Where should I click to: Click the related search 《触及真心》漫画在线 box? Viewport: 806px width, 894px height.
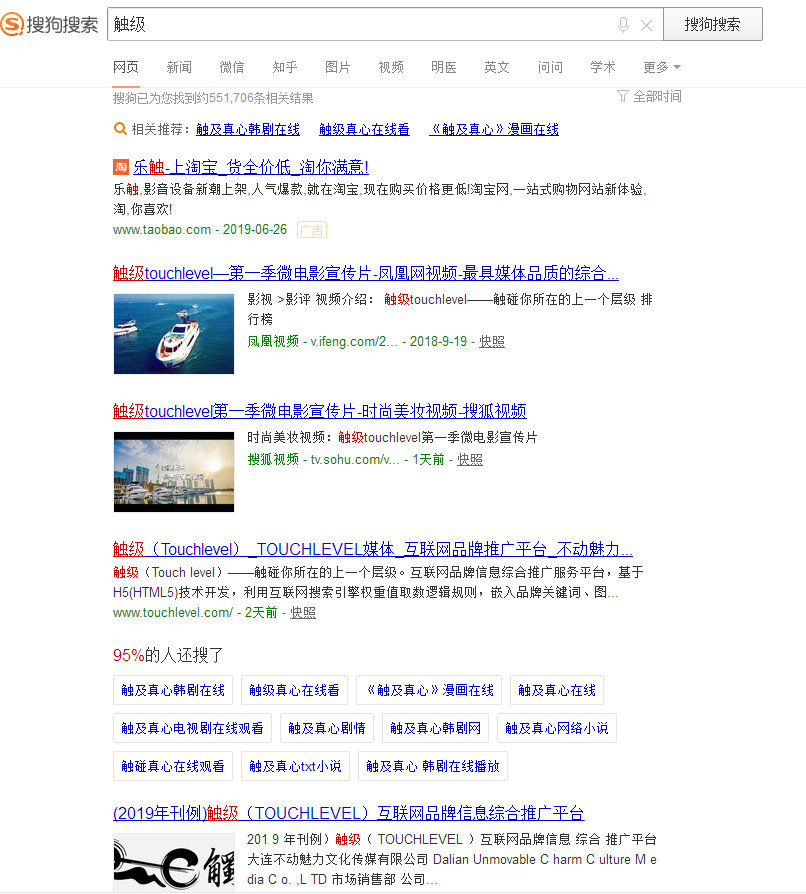[x=429, y=690]
